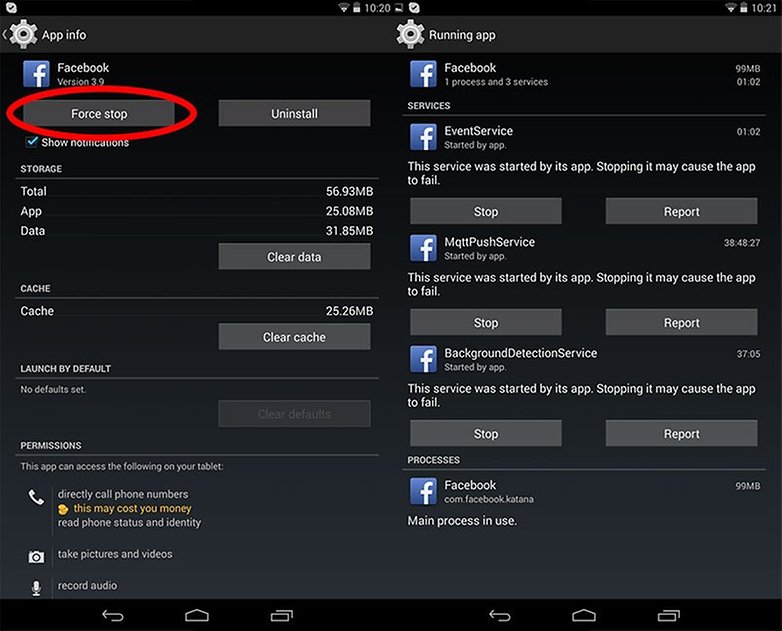Tap the coins icon beside cost warning
Image resolution: width=782 pixels, height=631 pixels.
63,509
